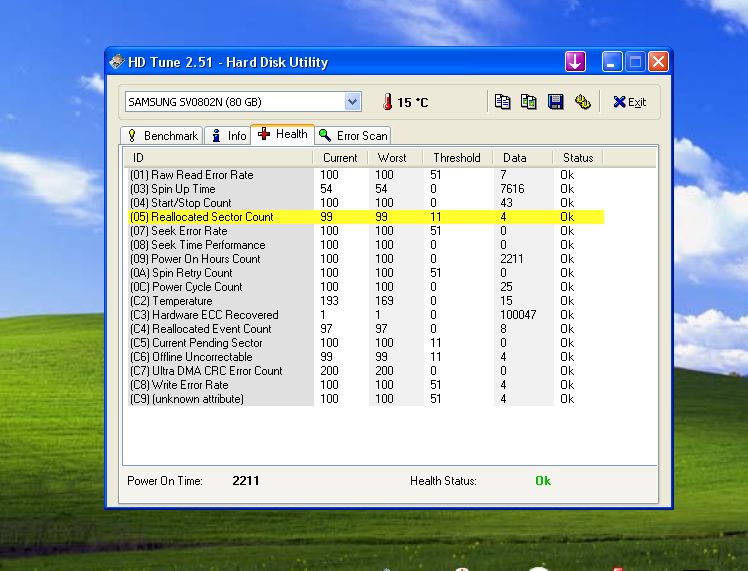Click the green Health Status Ok text

point(543,481)
